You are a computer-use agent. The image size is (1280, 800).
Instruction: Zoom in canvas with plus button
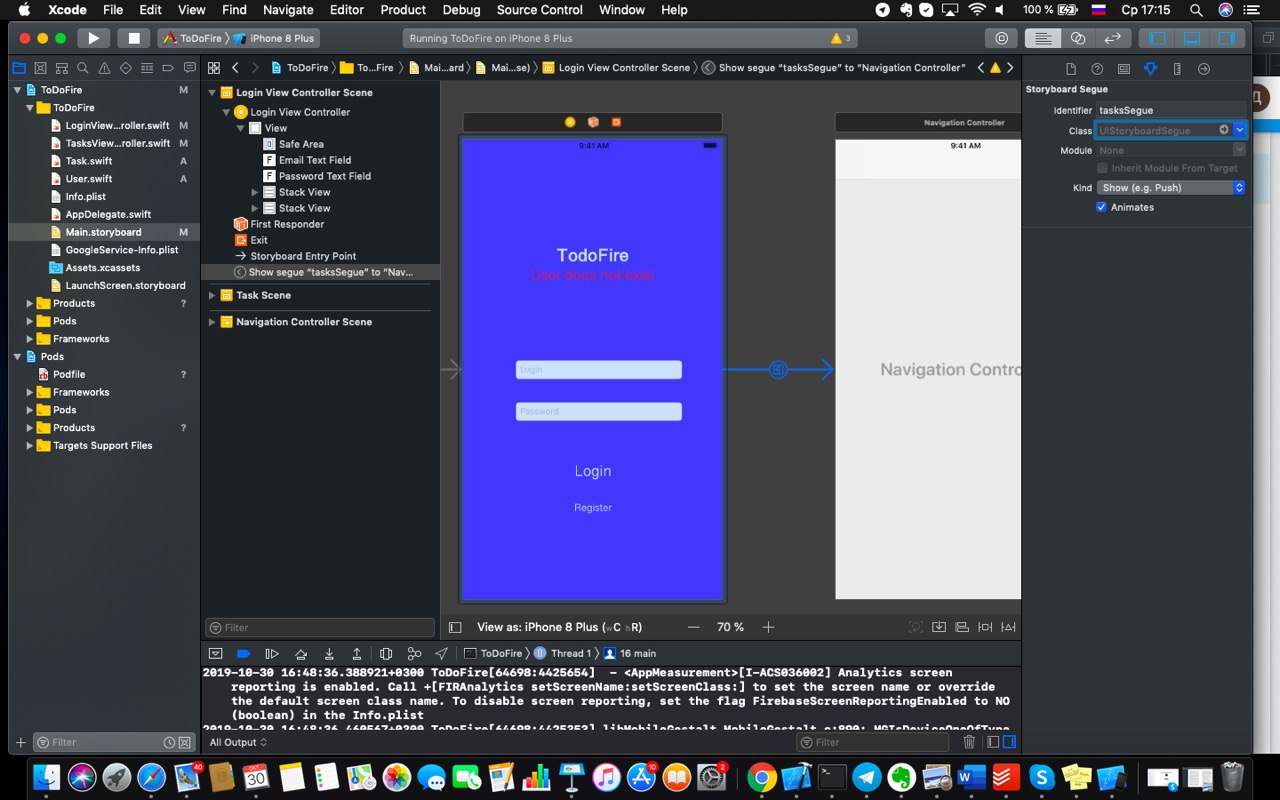pos(768,627)
